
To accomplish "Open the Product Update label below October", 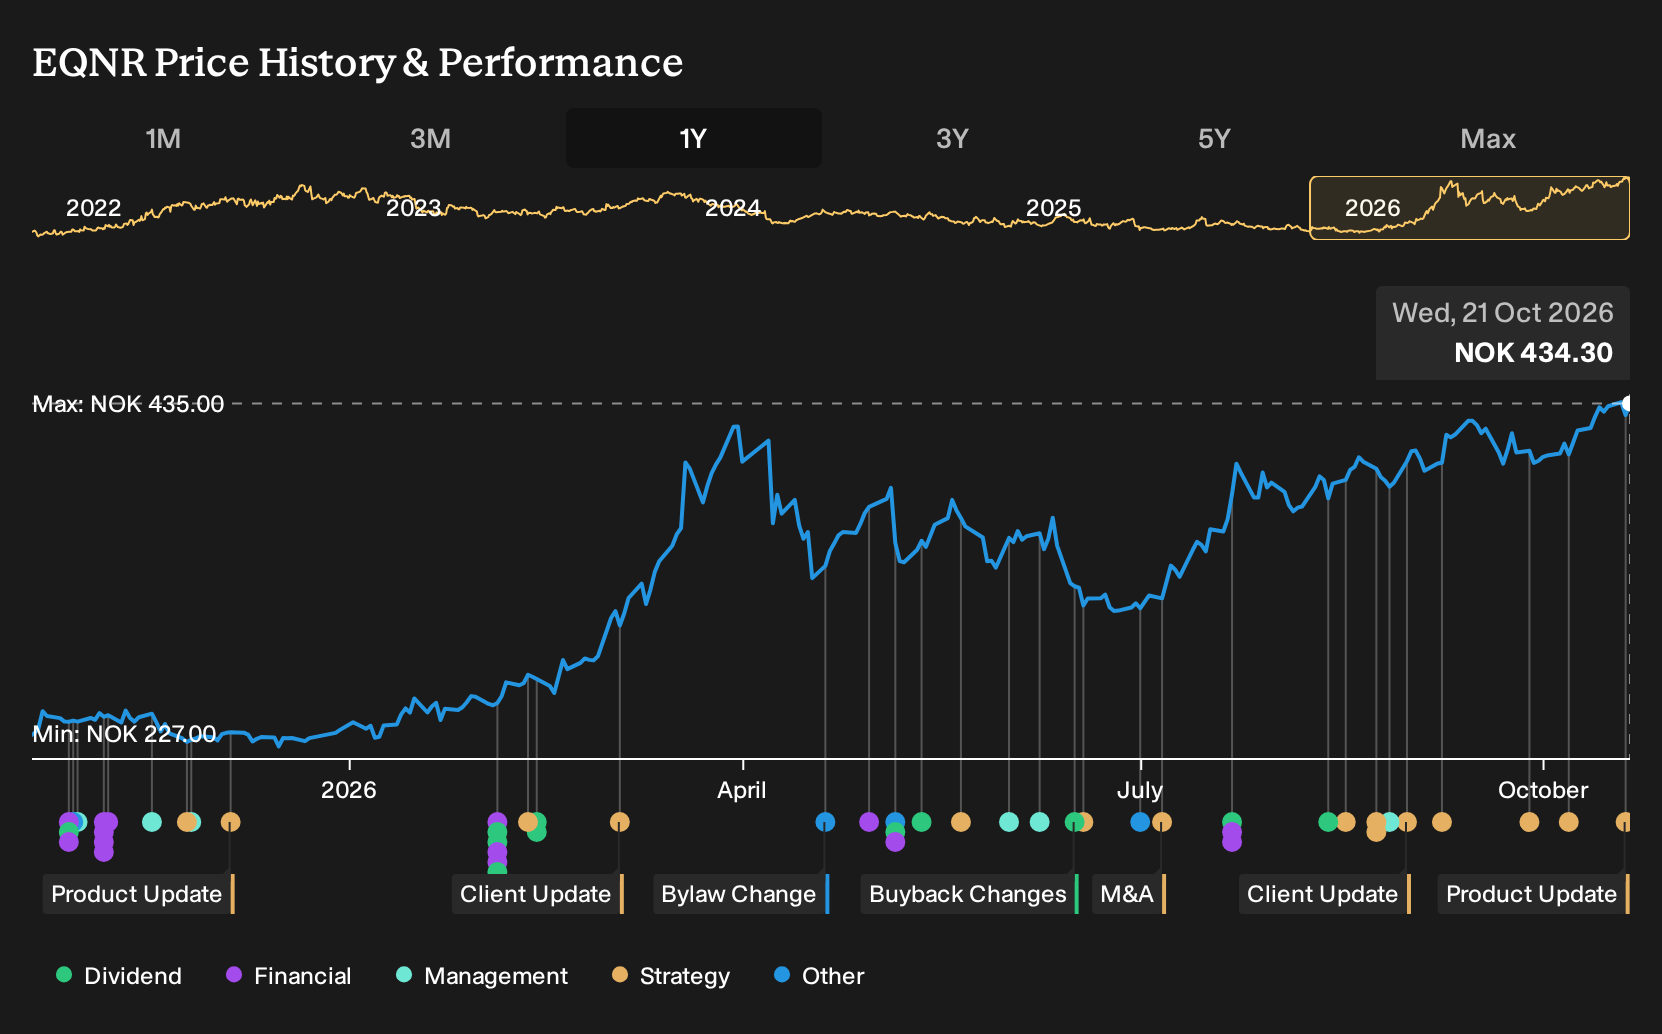I will click(x=1534, y=894).
